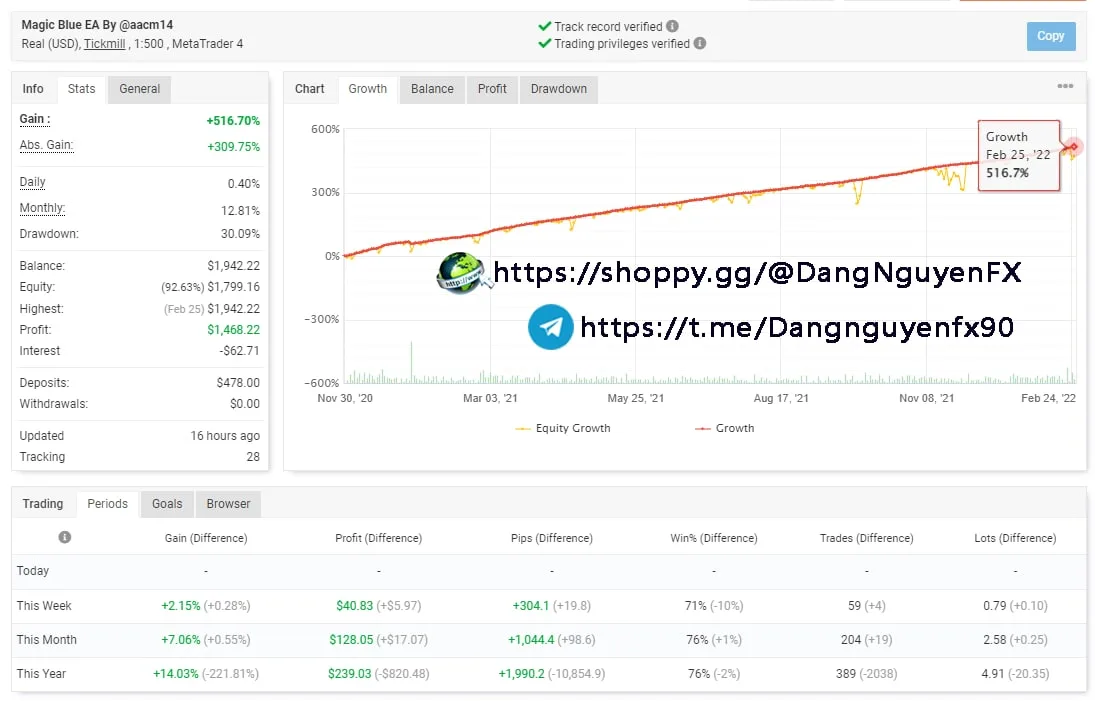
Task: Click the Nov 08, '21 axis label
Action: point(926,398)
